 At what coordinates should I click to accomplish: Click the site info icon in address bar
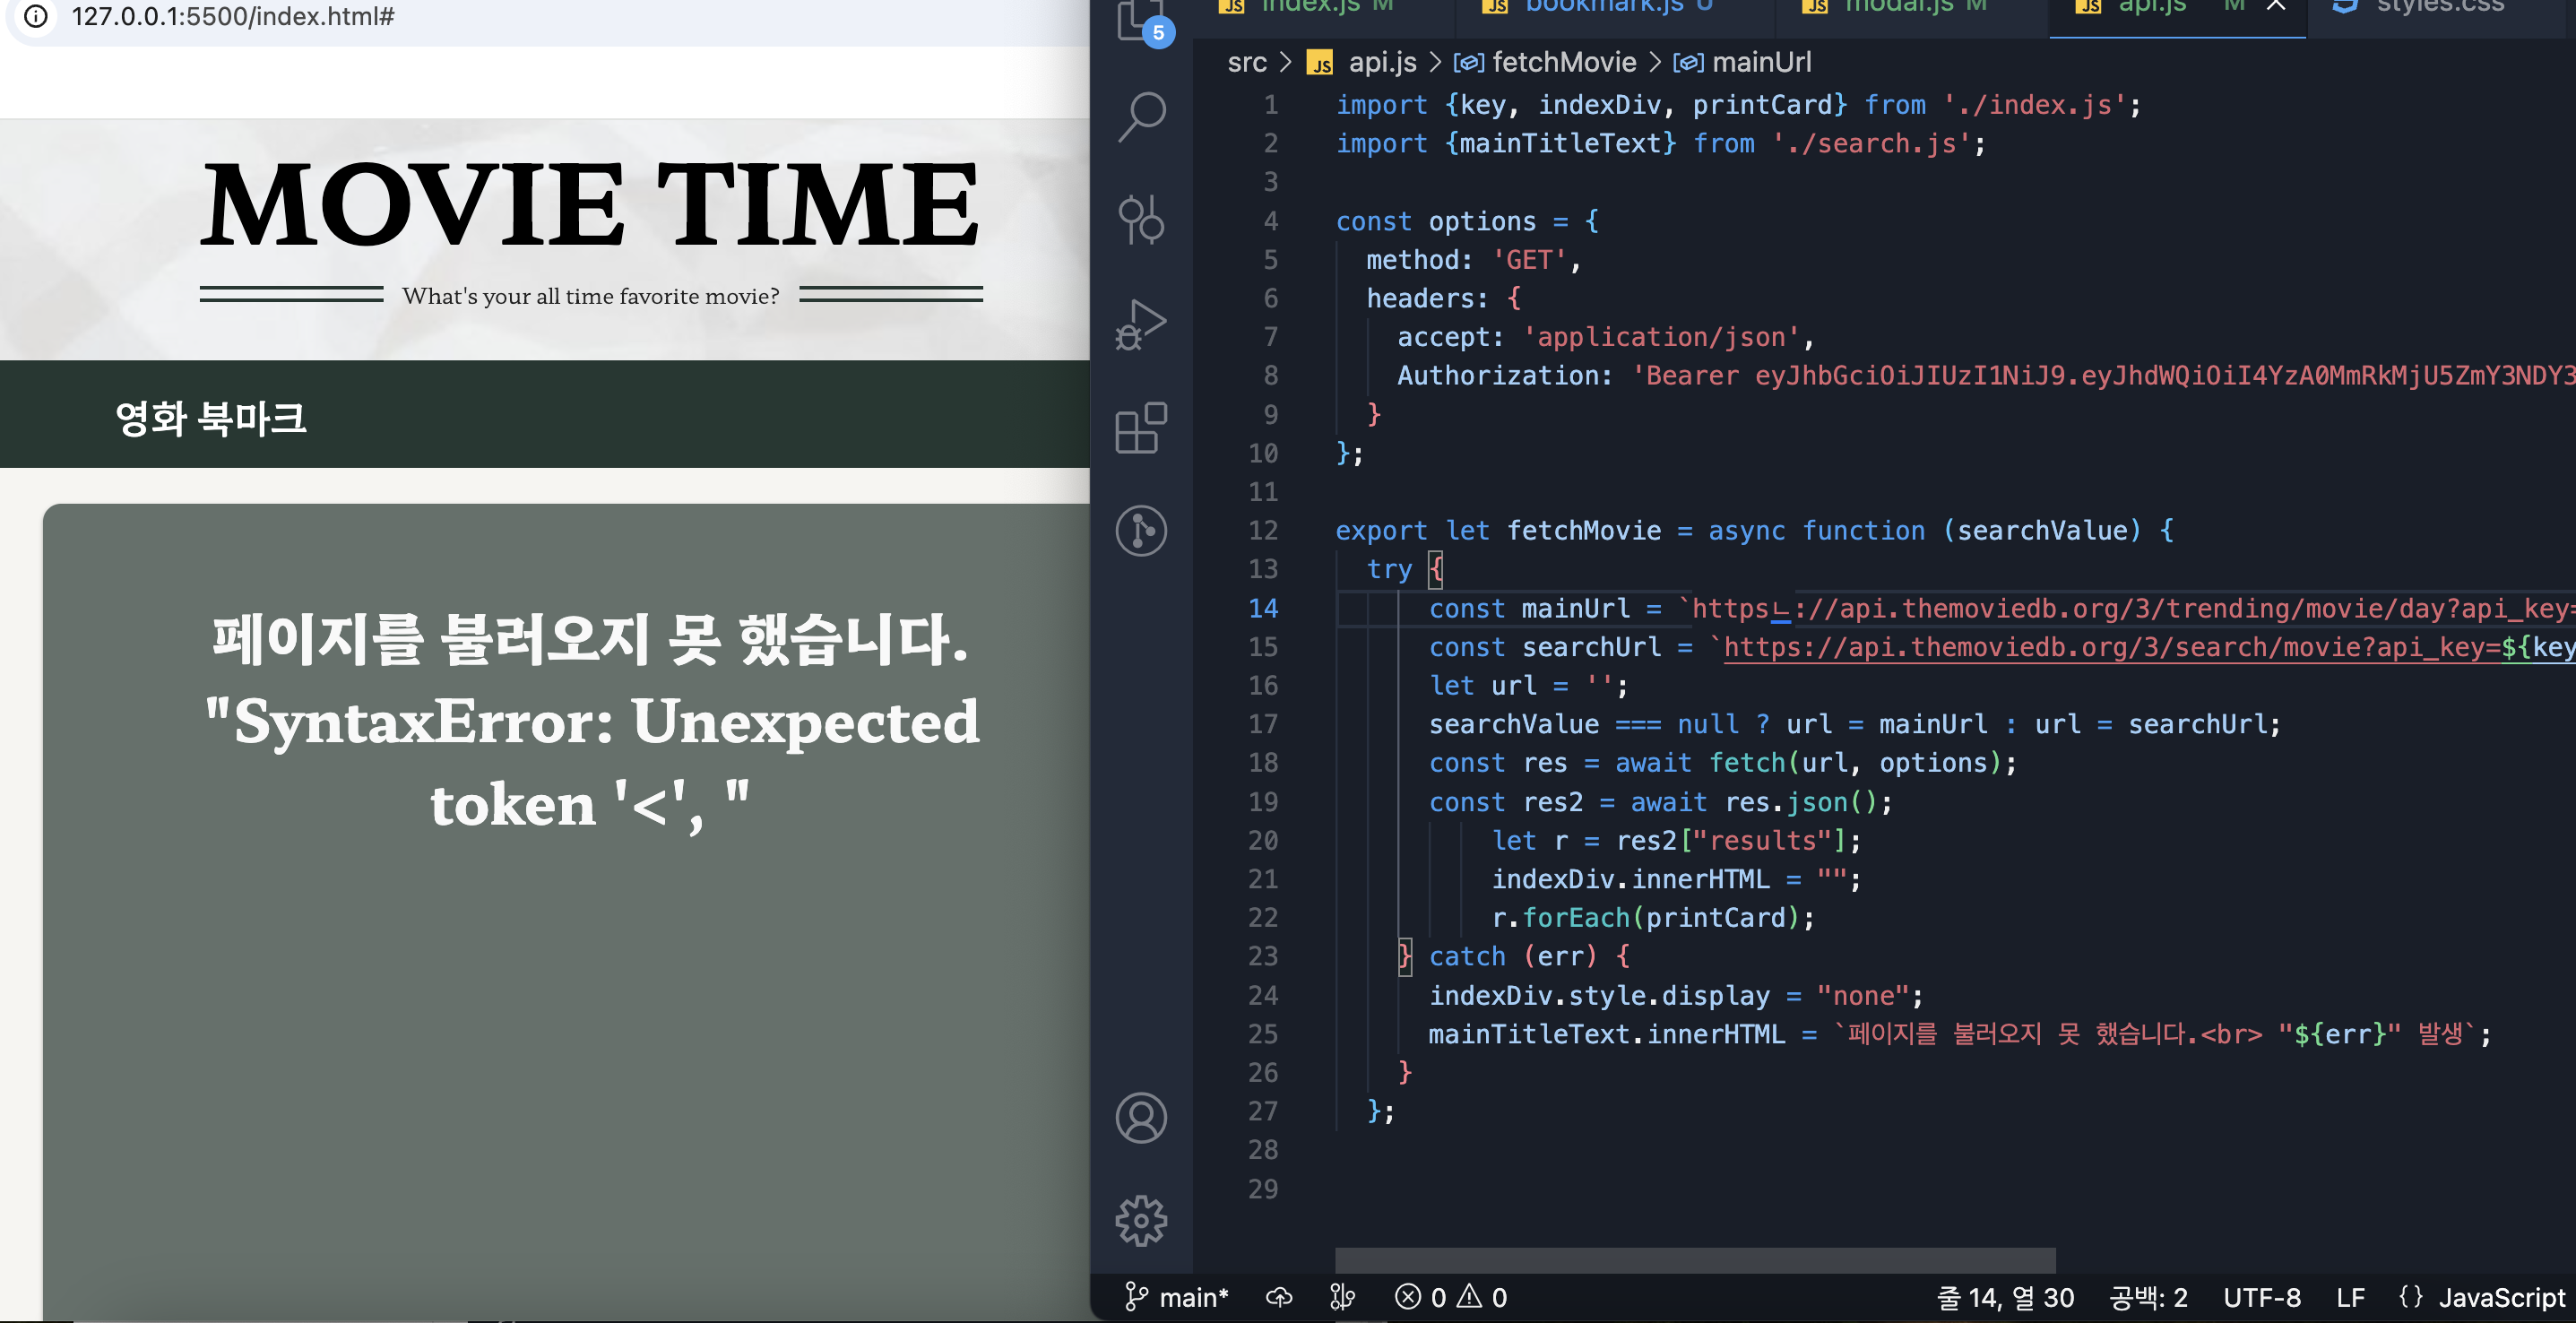click(x=36, y=16)
